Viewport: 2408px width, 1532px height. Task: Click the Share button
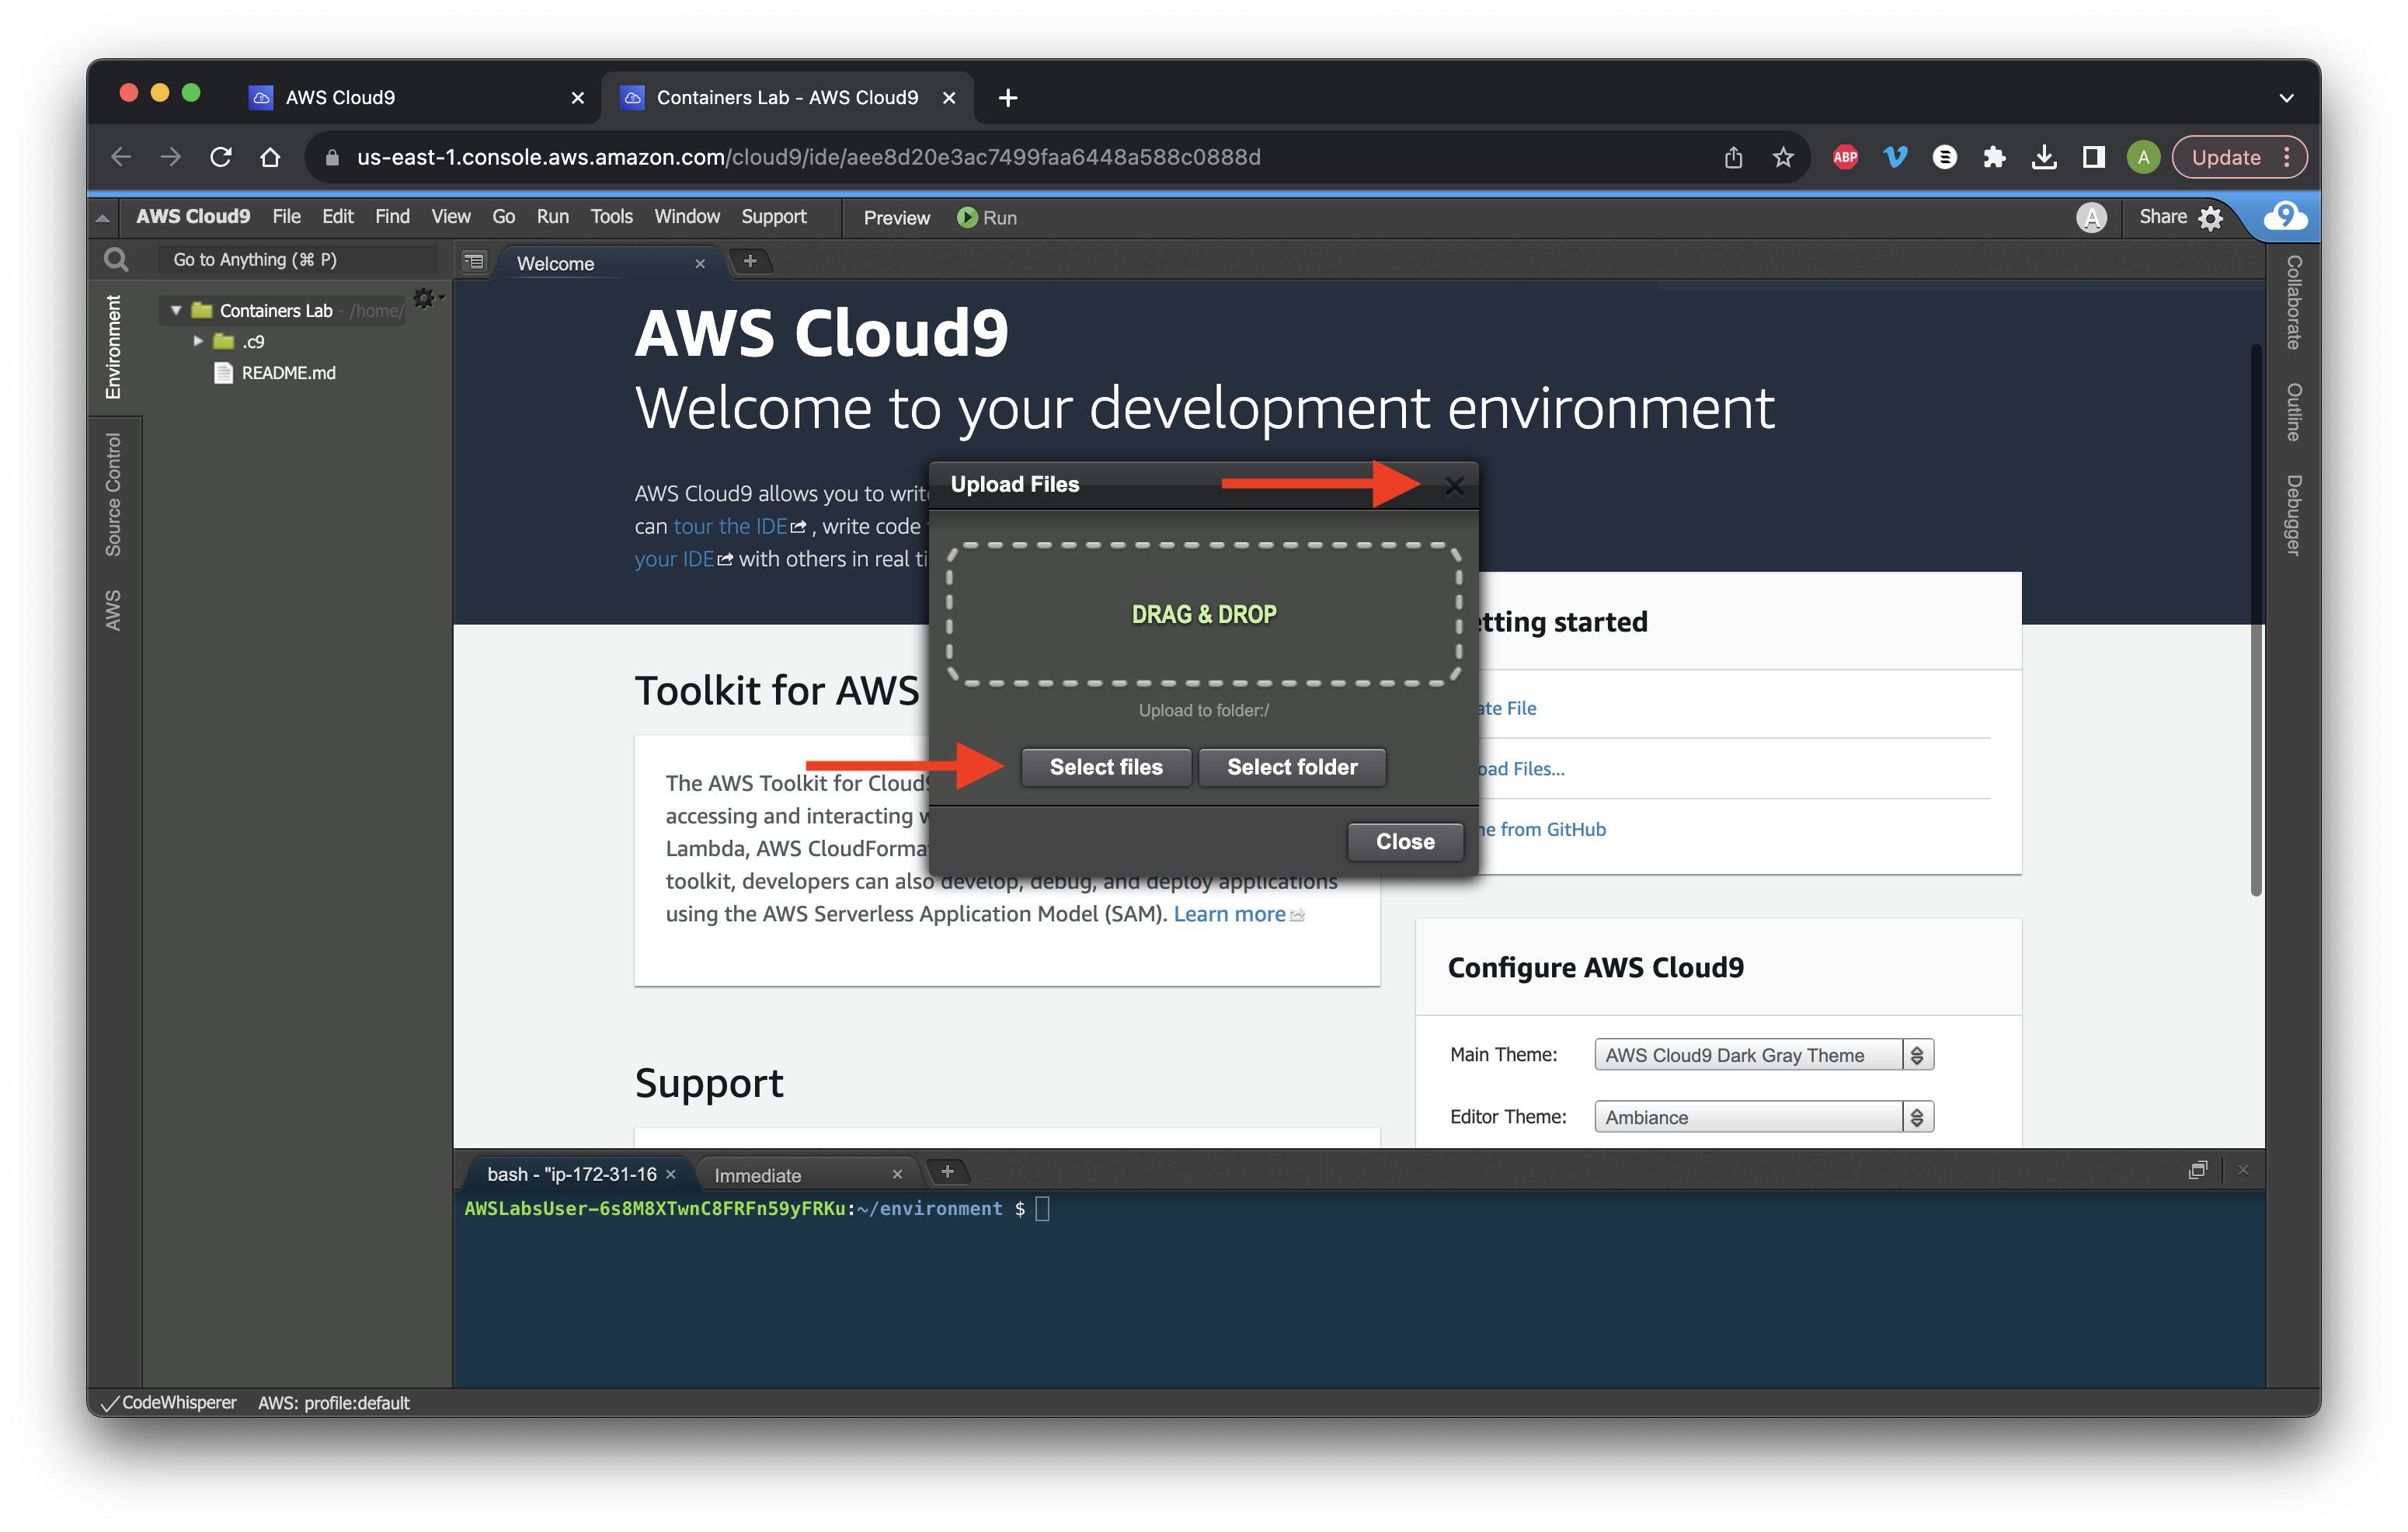click(x=2162, y=217)
